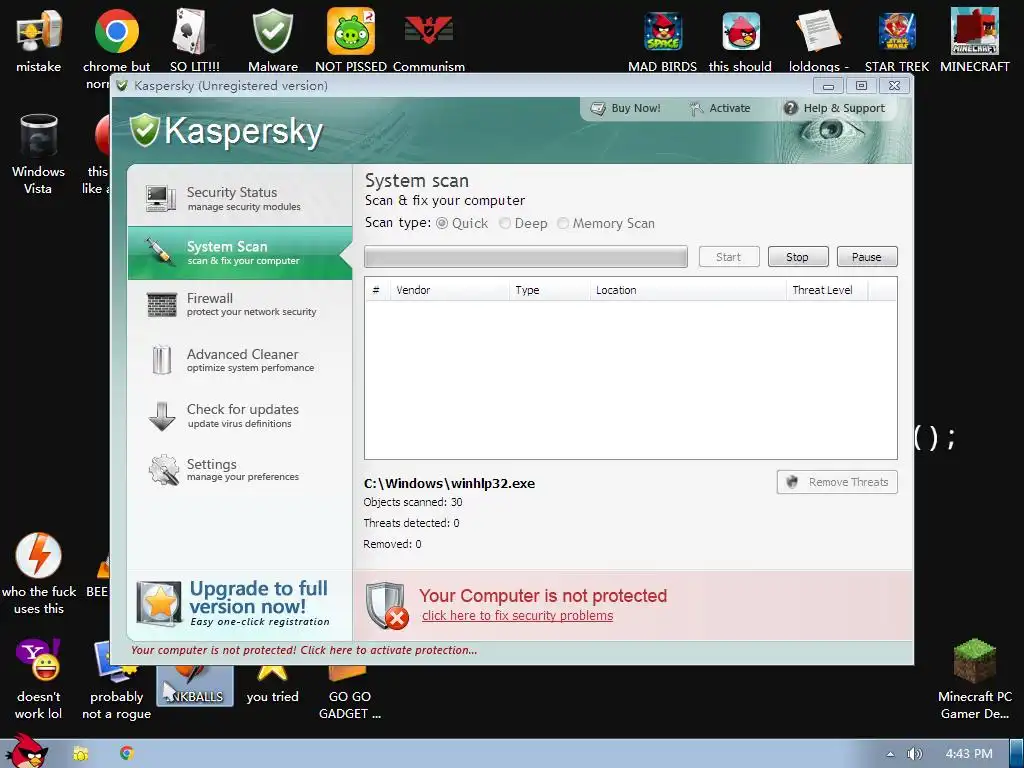Show hidden tray icons arrow
The height and width of the screenshot is (768, 1024).
coord(890,754)
